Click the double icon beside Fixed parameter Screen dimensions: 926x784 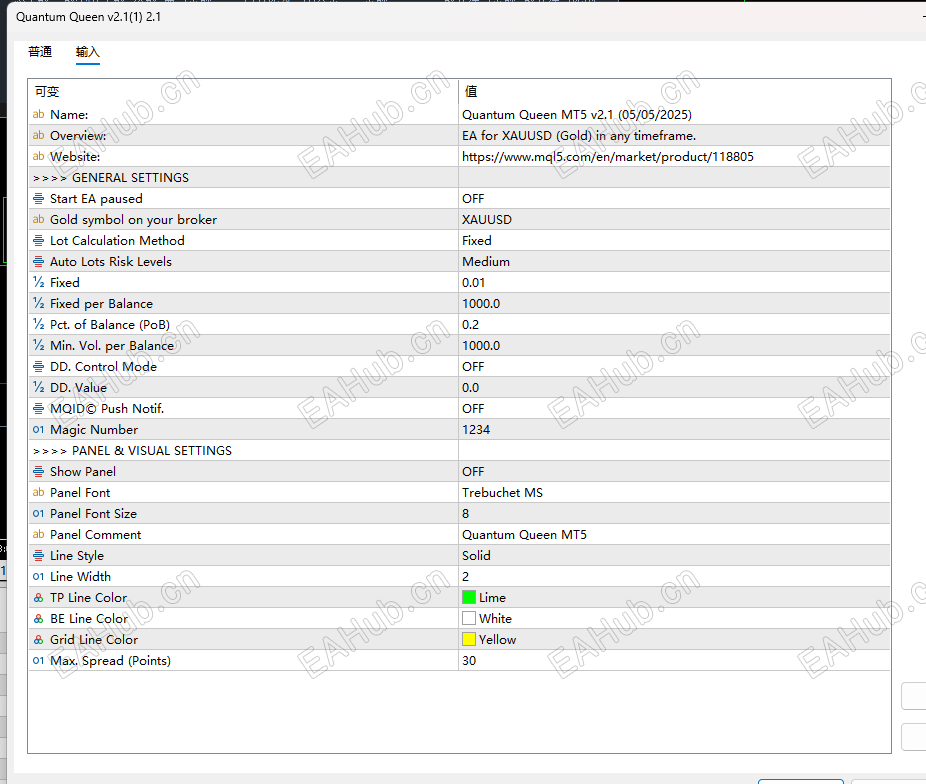pos(38,282)
